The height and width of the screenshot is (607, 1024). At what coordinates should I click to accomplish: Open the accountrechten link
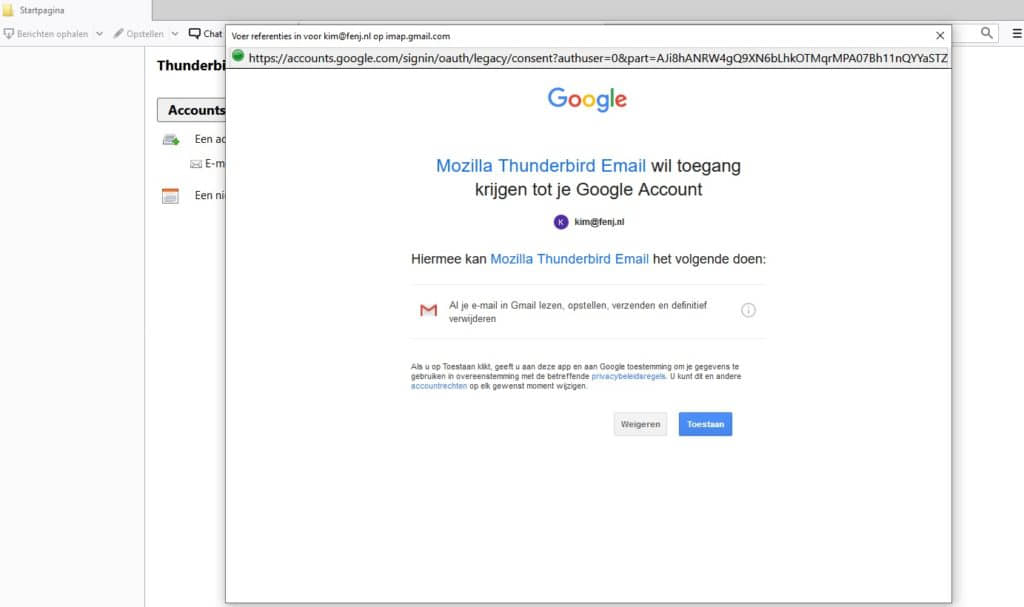[439, 386]
